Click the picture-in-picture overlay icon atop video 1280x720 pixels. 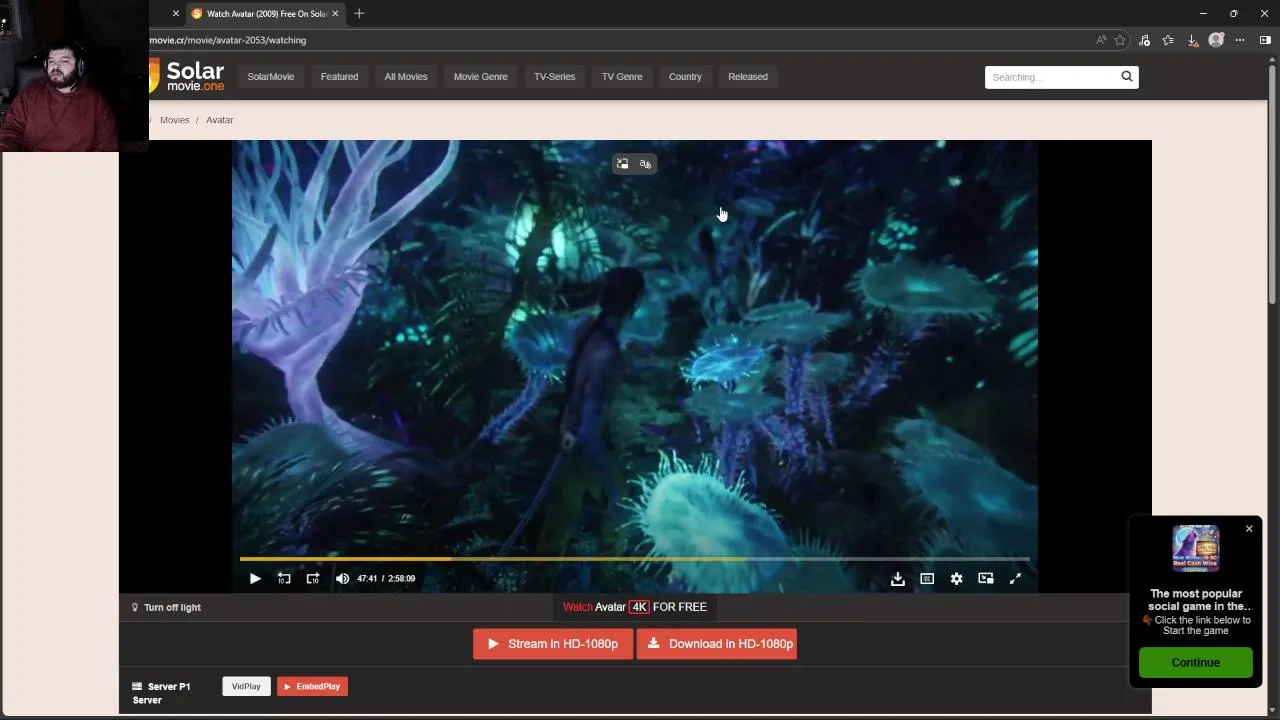click(622, 164)
